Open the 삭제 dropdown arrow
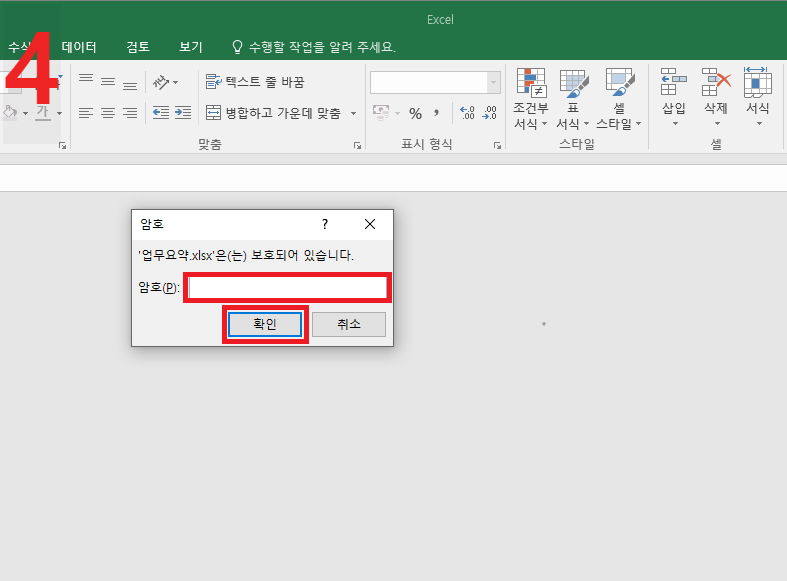This screenshot has height=581, width=787. [717, 123]
